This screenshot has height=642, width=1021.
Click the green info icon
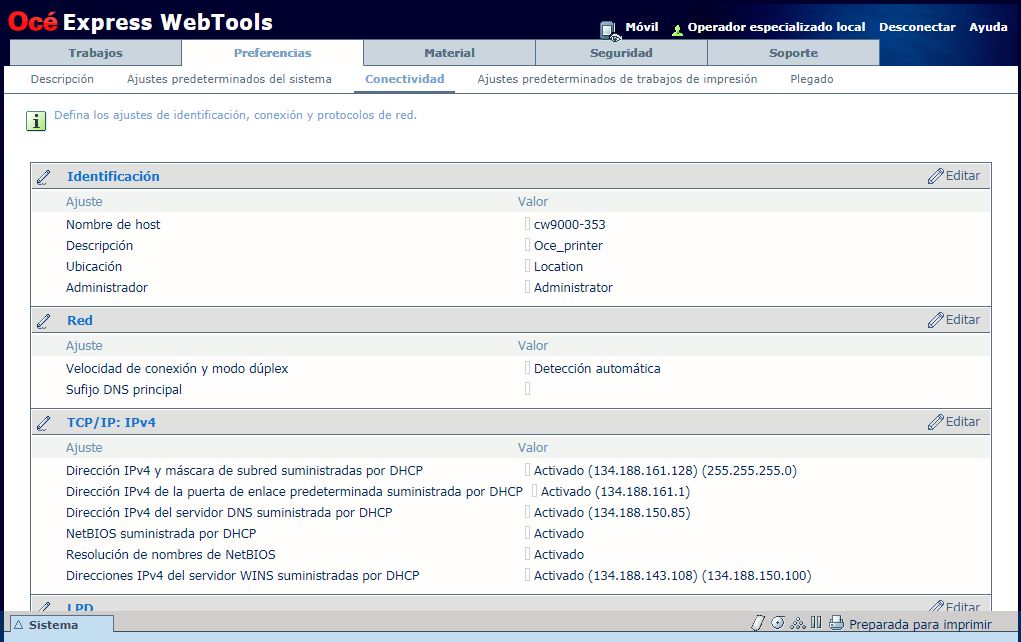click(x=36, y=120)
